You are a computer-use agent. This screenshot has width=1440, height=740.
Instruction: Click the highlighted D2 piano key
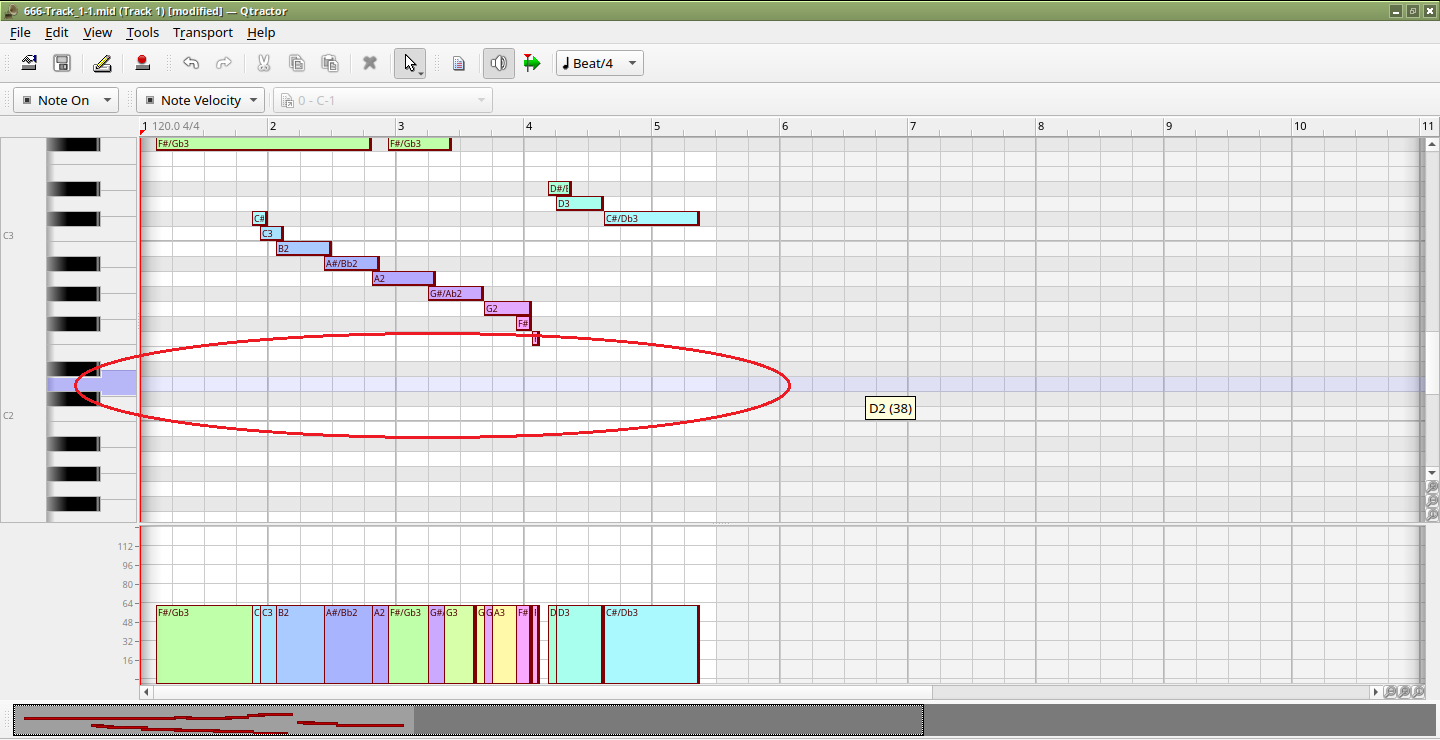[92, 383]
